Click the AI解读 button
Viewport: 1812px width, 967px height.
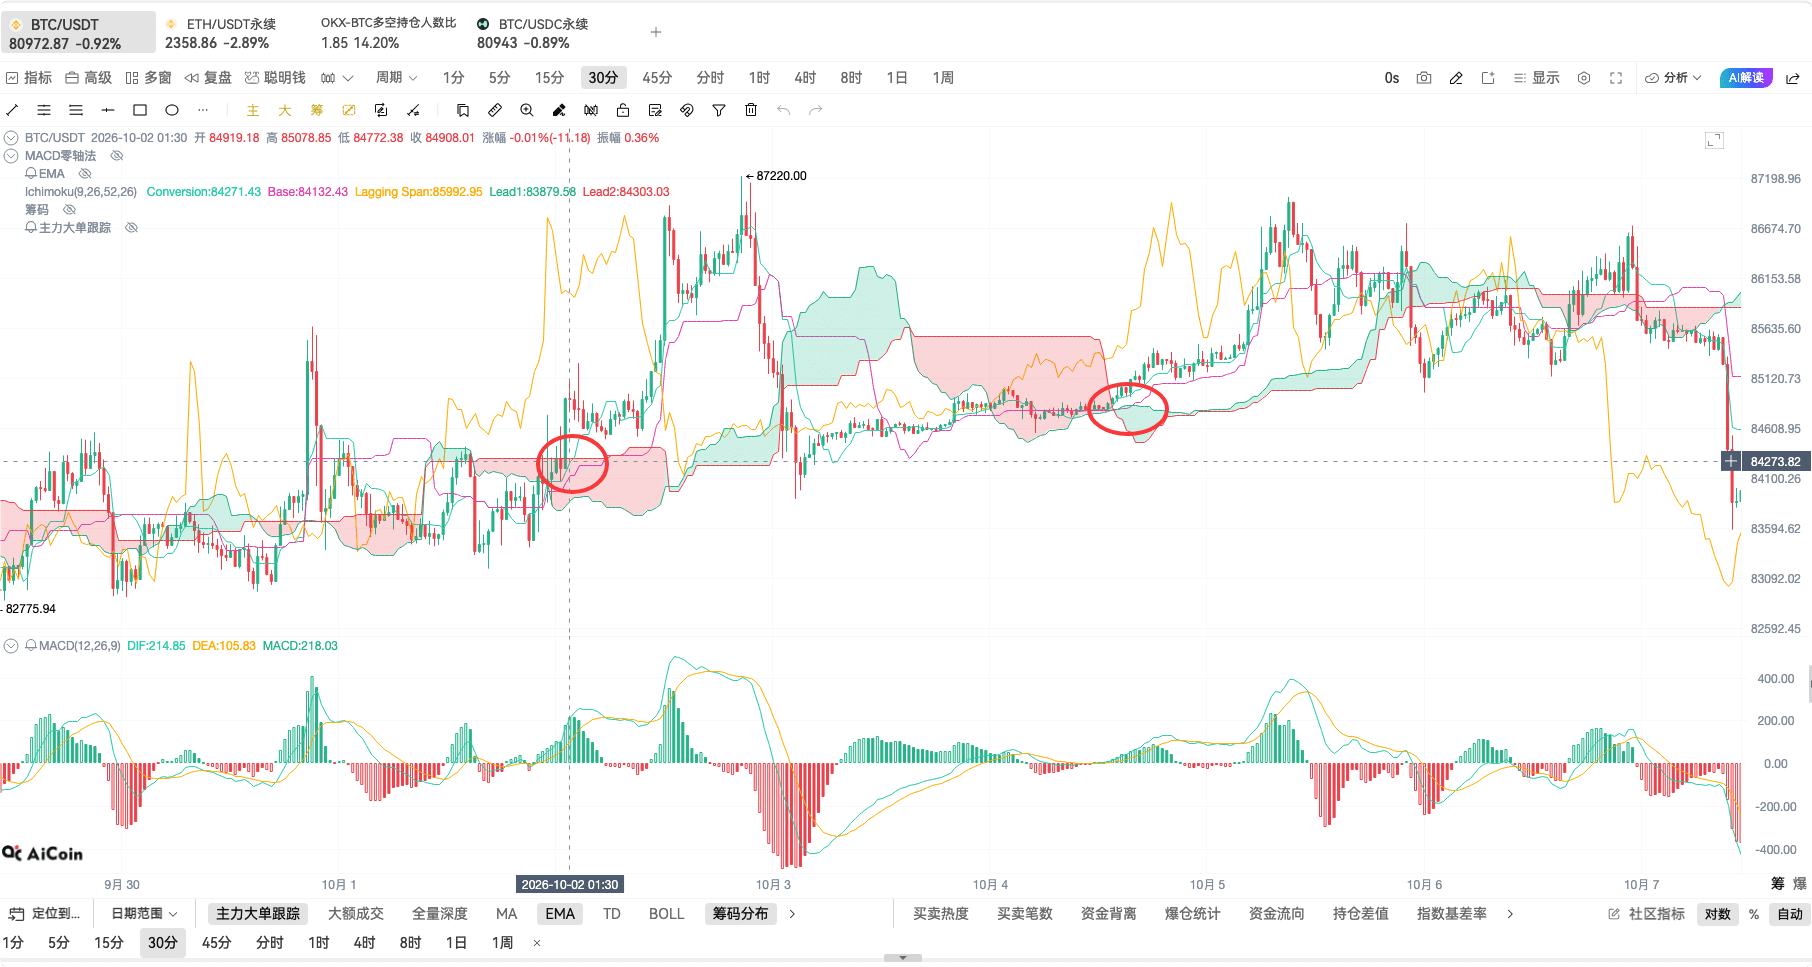point(1746,78)
